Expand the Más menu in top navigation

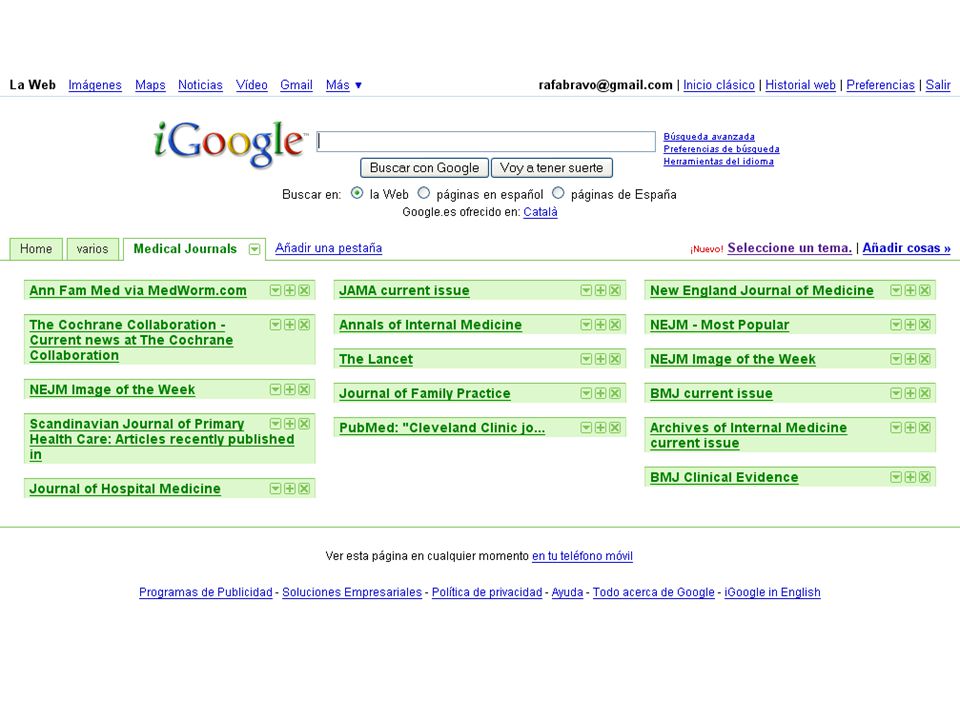(x=343, y=85)
